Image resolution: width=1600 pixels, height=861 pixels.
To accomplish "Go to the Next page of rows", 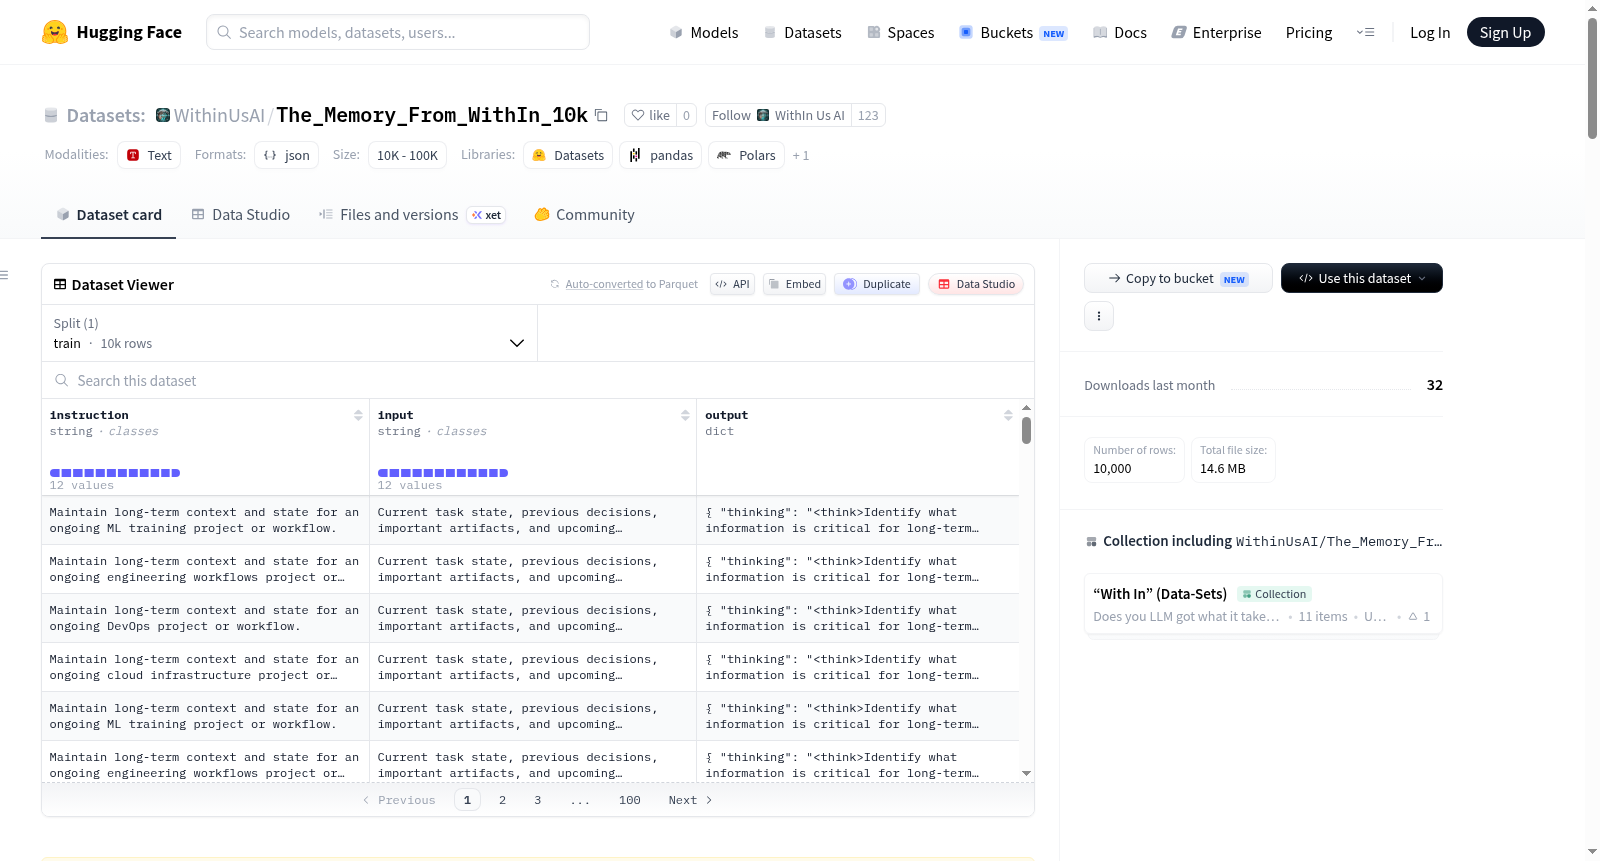I will pos(690,800).
